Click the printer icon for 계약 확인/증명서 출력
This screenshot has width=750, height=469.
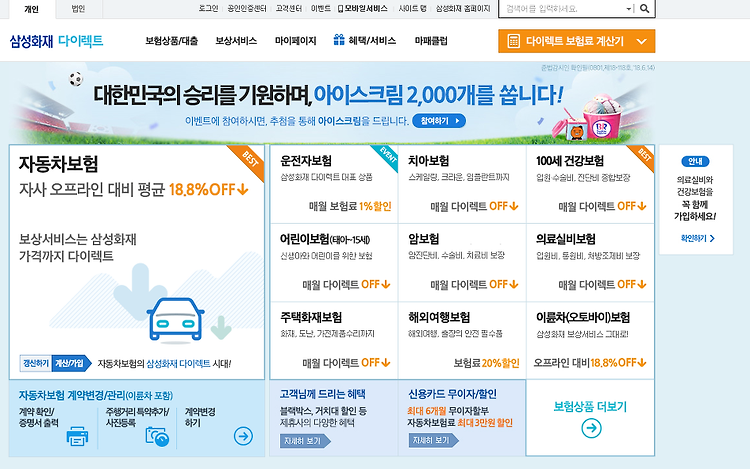coord(77,436)
